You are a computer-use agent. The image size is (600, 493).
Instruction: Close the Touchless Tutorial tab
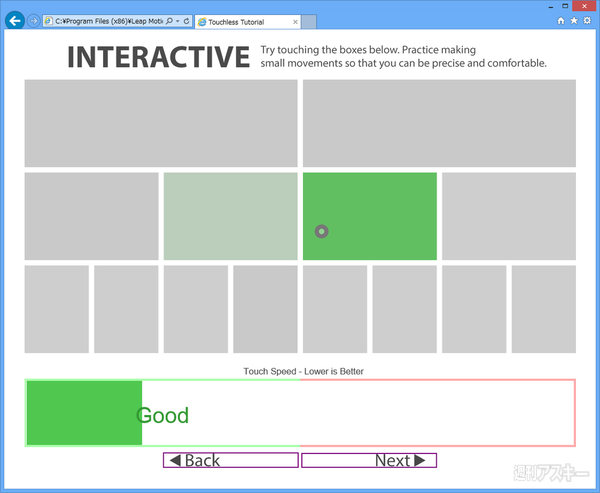[x=295, y=22]
